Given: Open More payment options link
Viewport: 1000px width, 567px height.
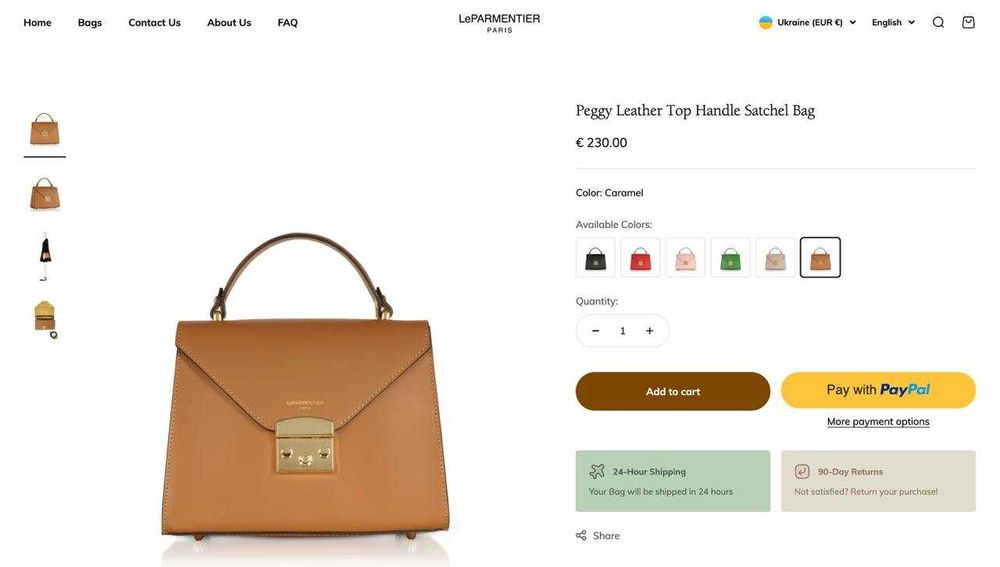Looking at the screenshot, I should [878, 422].
